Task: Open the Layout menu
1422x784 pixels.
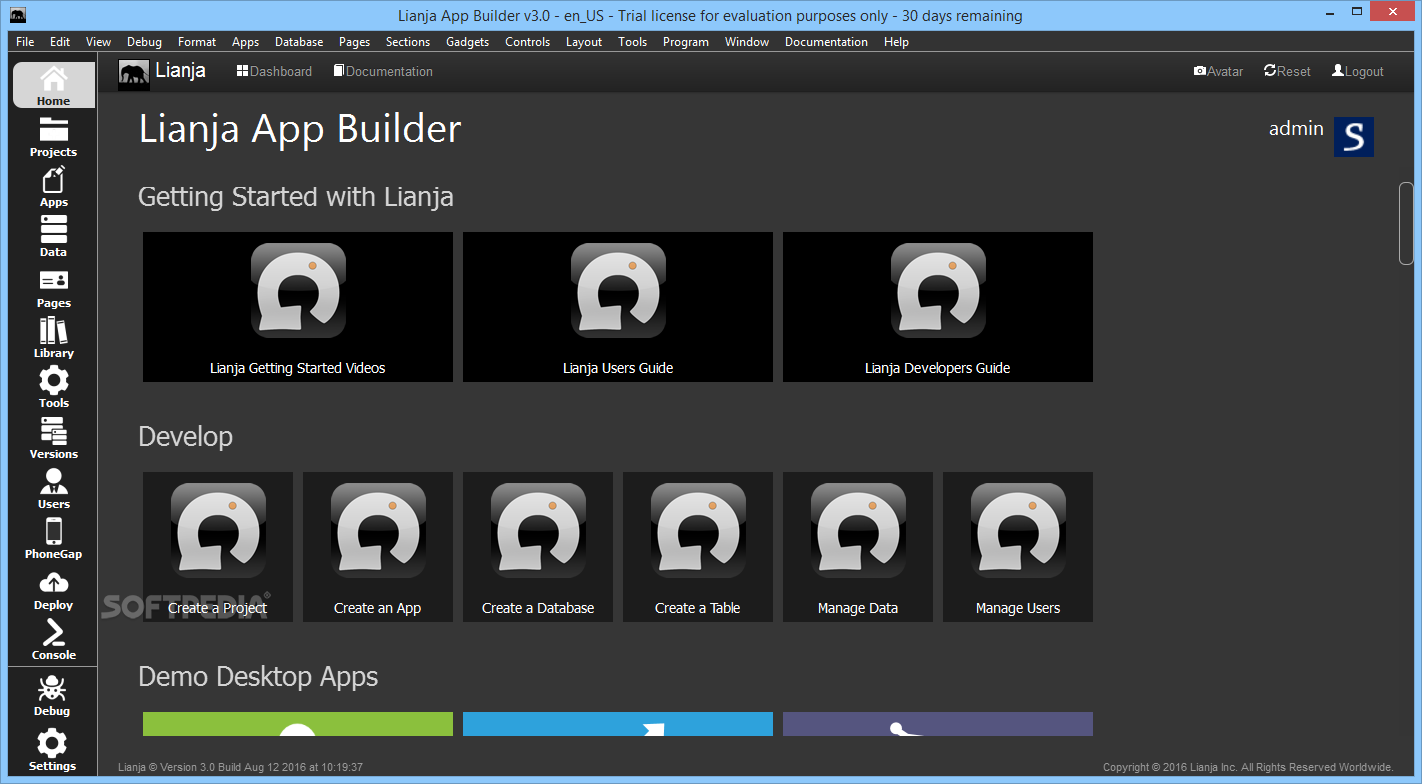Action: (584, 42)
